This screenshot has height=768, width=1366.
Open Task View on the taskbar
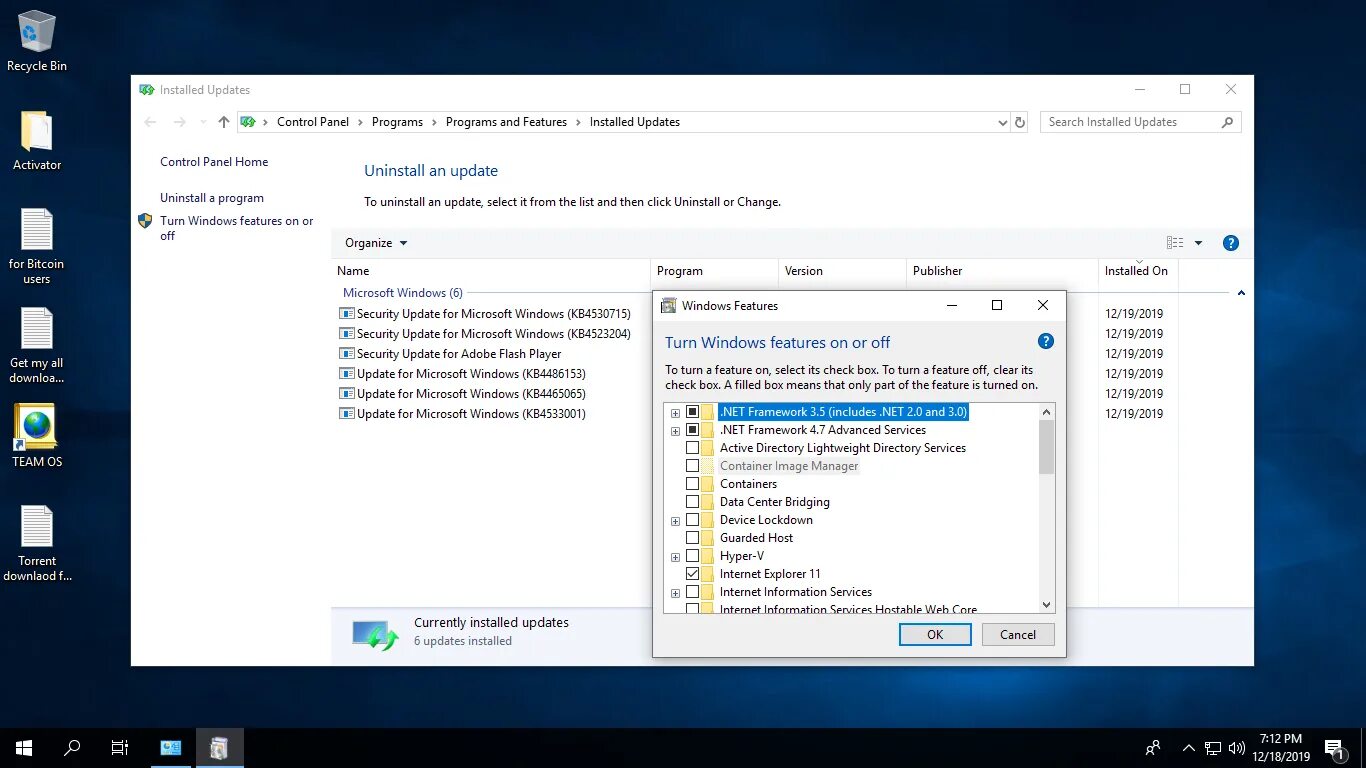120,748
